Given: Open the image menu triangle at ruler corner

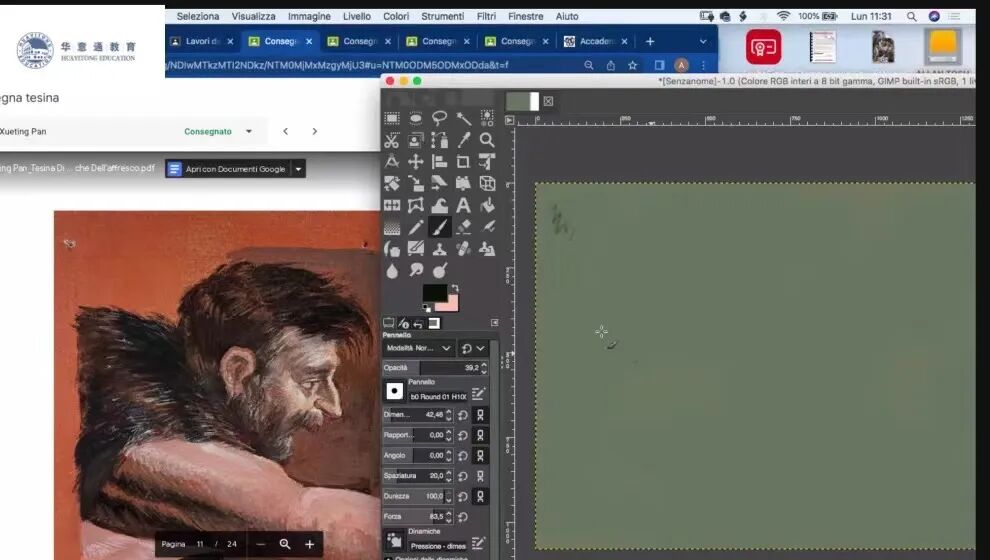Looking at the screenshot, I should coord(510,120).
